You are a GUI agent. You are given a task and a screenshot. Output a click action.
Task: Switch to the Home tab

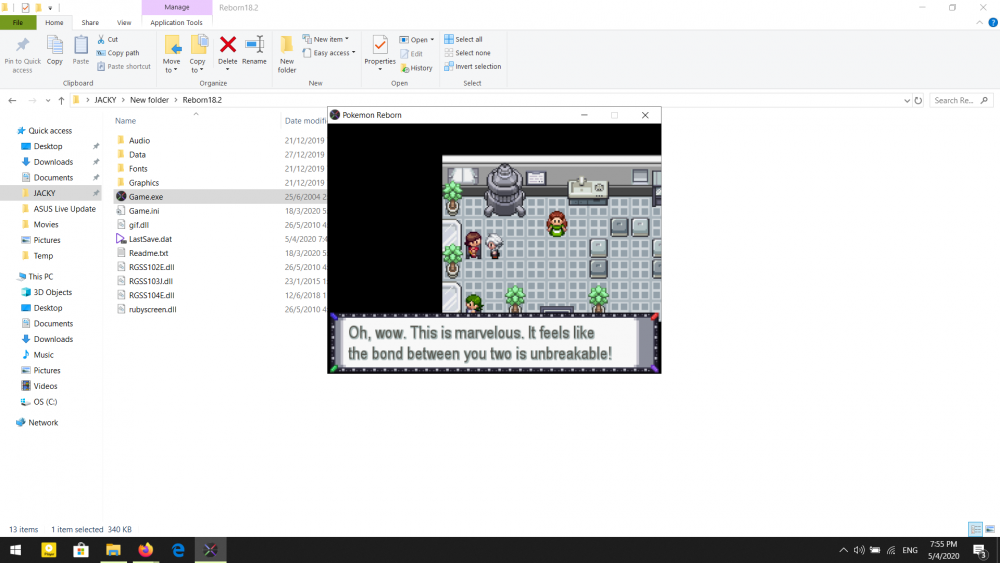(54, 22)
